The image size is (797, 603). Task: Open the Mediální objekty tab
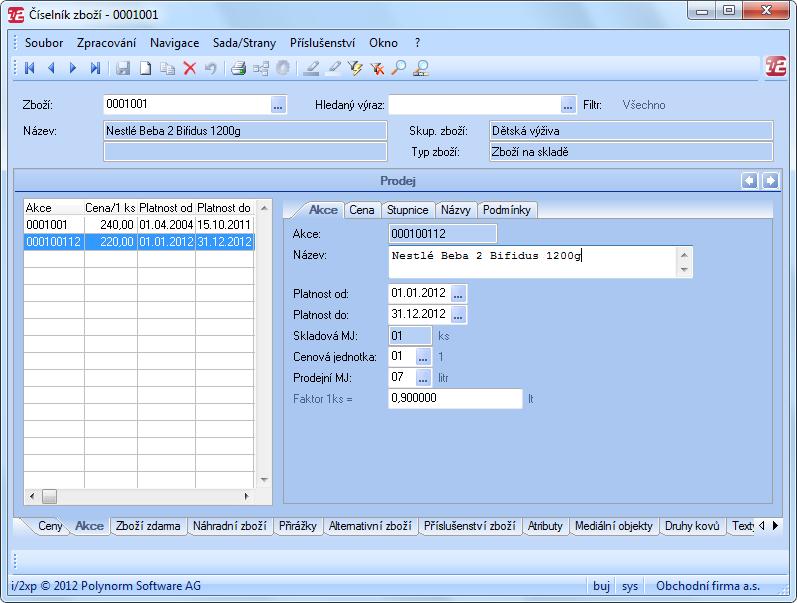pos(614,526)
